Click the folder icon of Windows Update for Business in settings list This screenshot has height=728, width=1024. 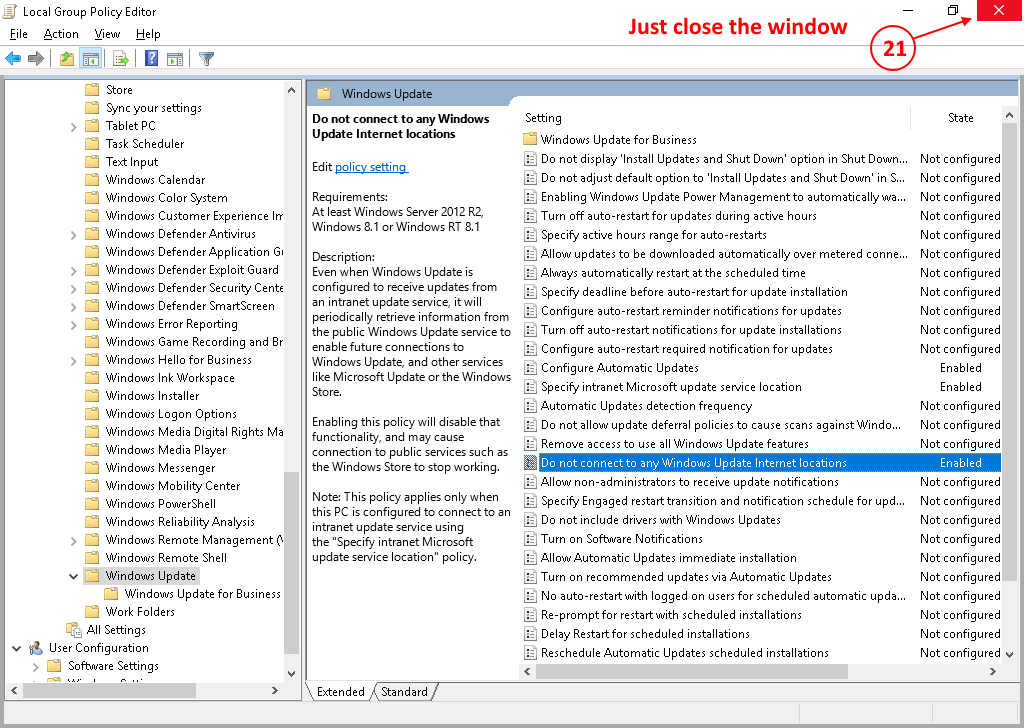tap(530, 139)
